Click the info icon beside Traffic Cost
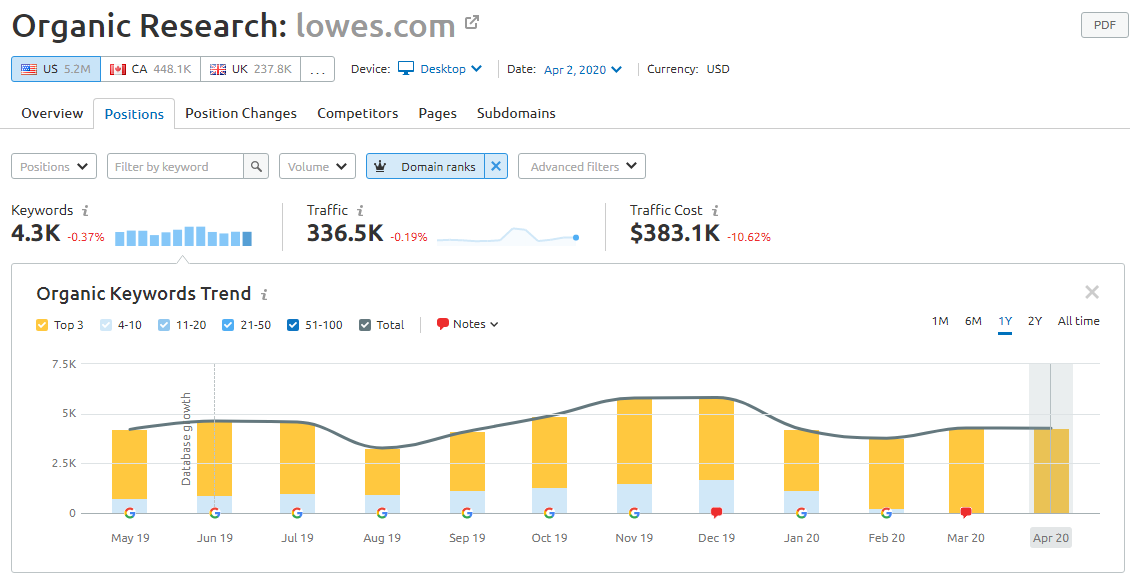The width and height of the screenshot is (1130, 578). click(715, 210)
